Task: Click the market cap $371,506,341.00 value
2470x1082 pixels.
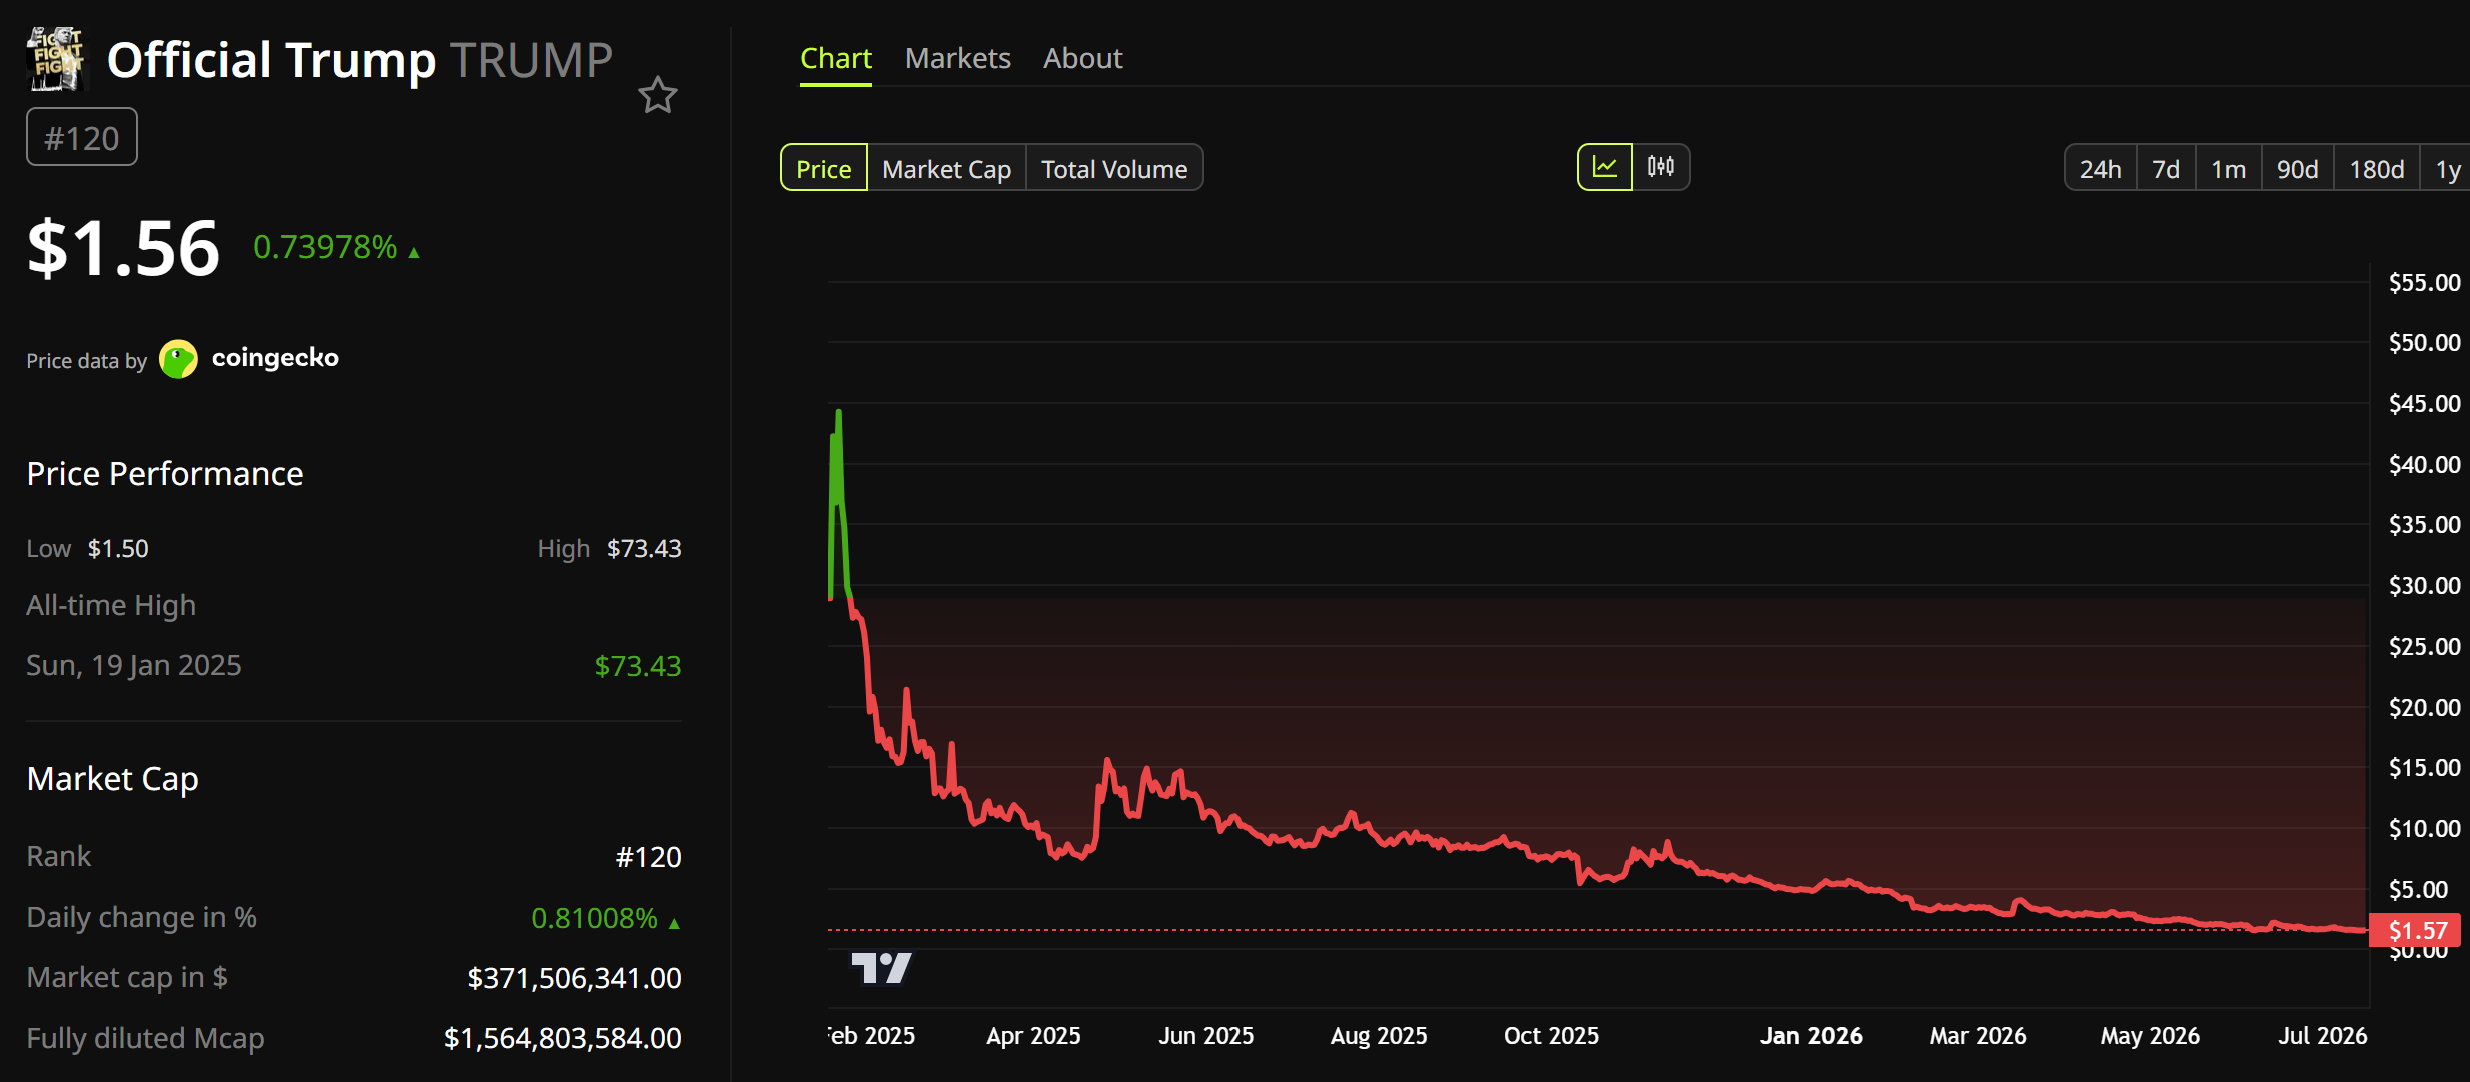Action: [574, 978]
